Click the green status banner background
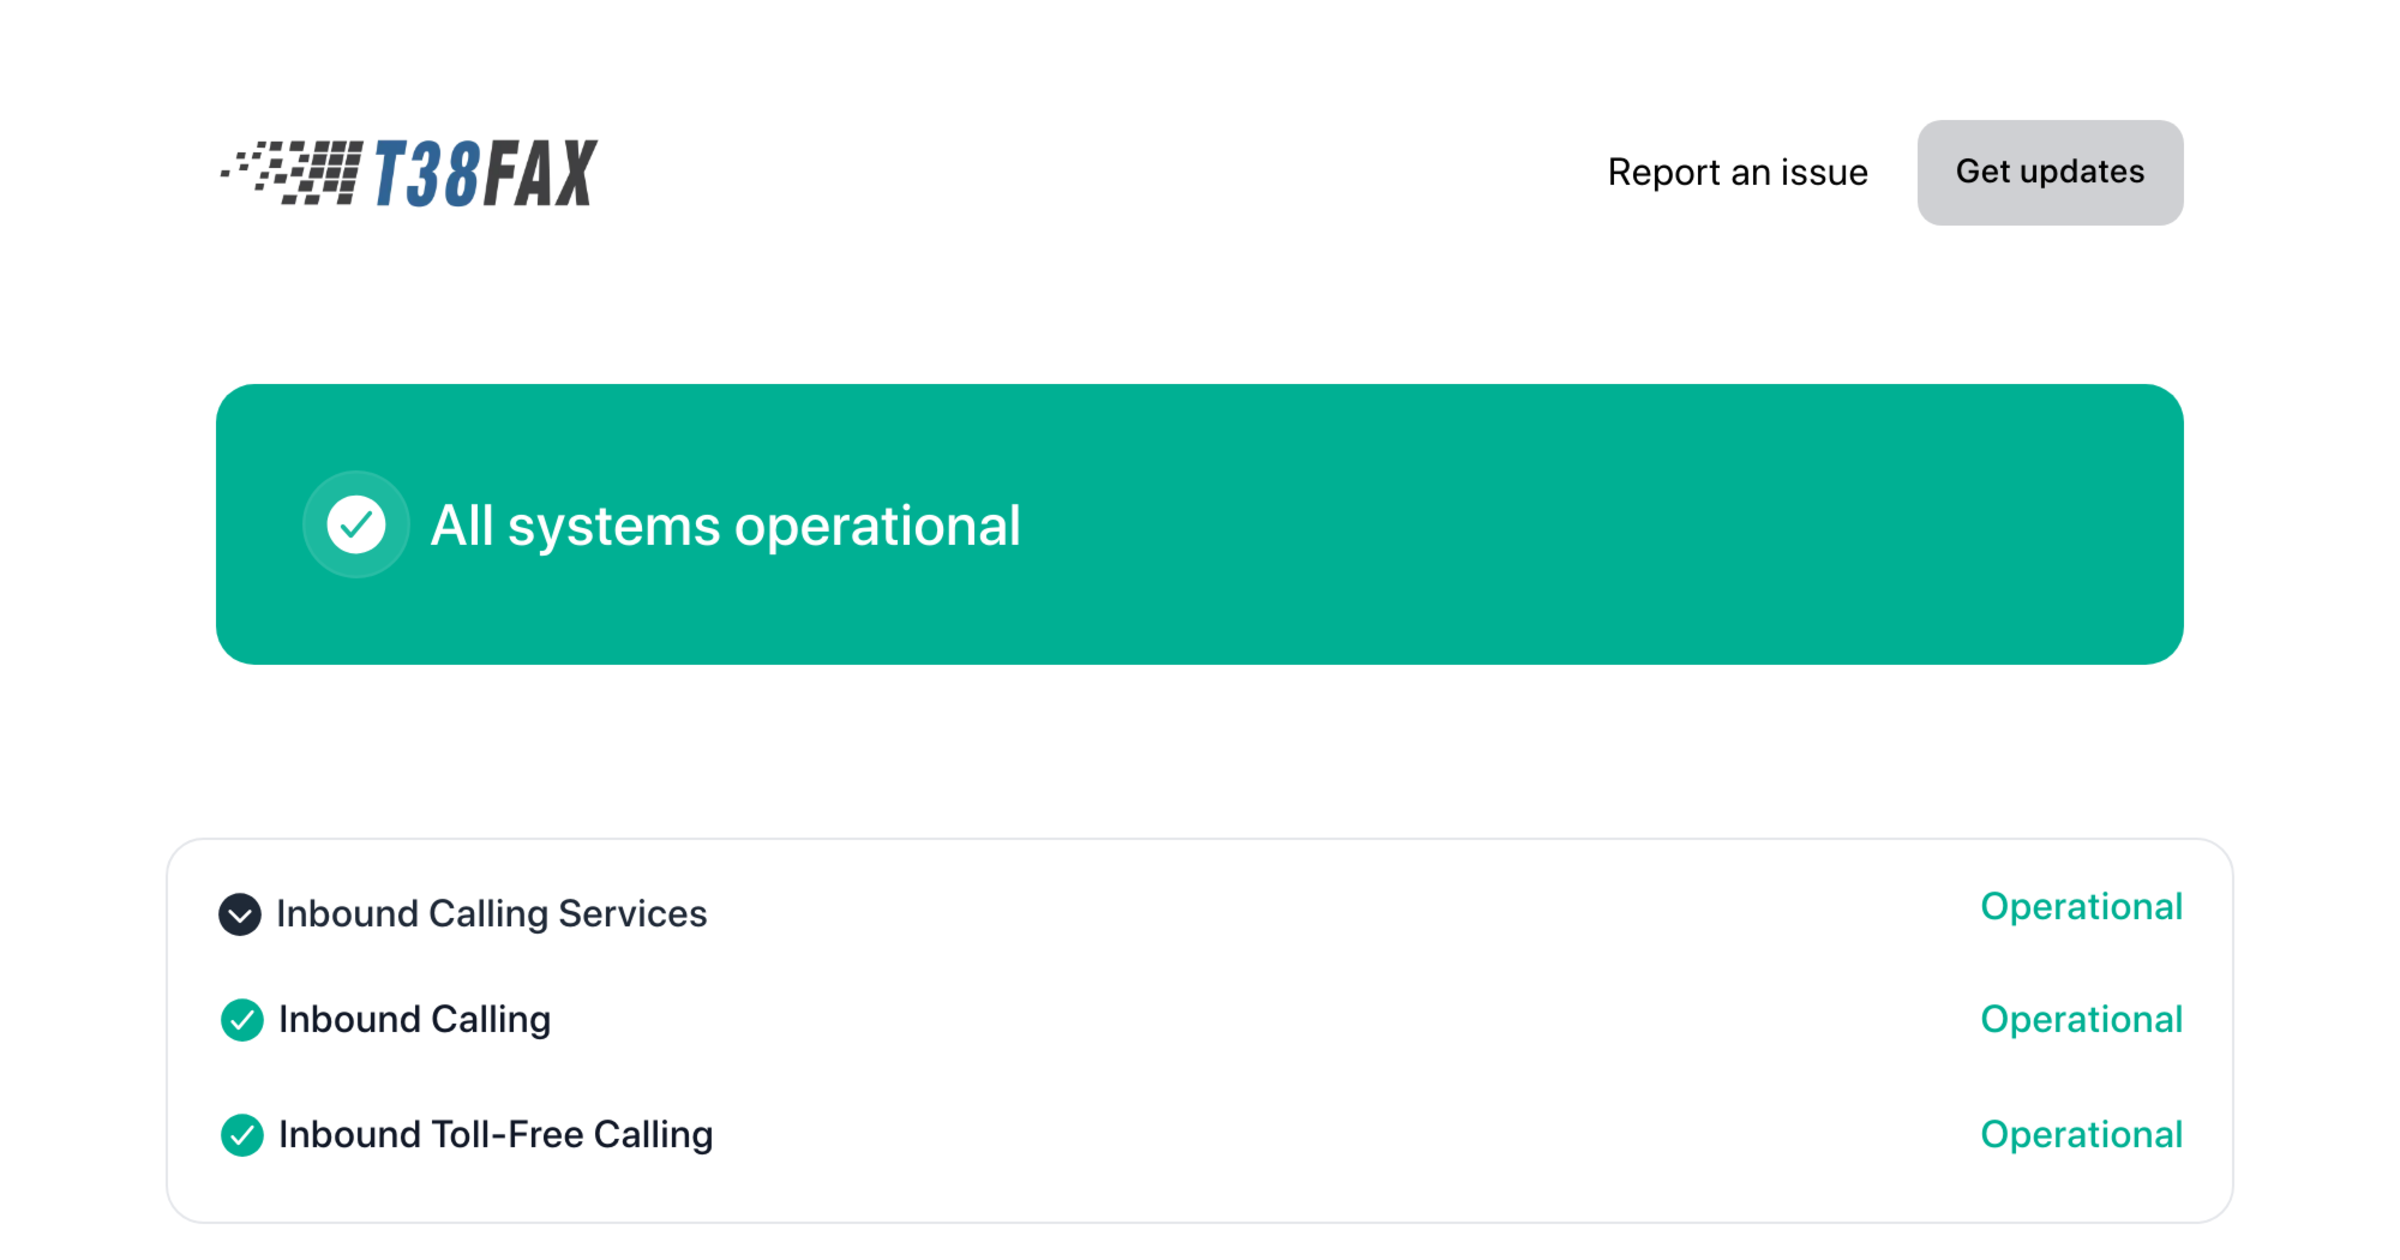 (x=1600, y=525)
